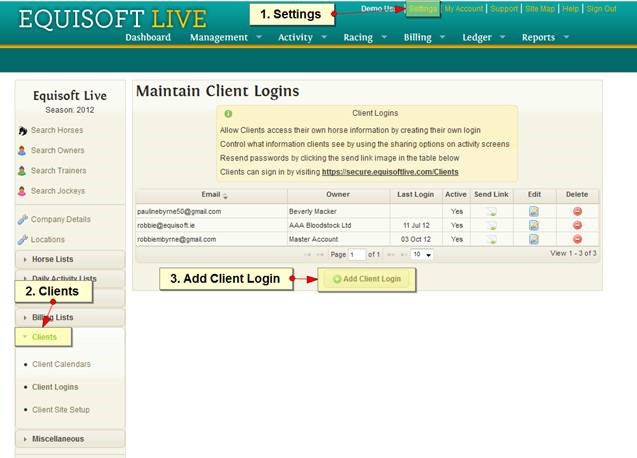The image size is (637, 458).
Task: Collapse the Clients section
Action: 43,337
